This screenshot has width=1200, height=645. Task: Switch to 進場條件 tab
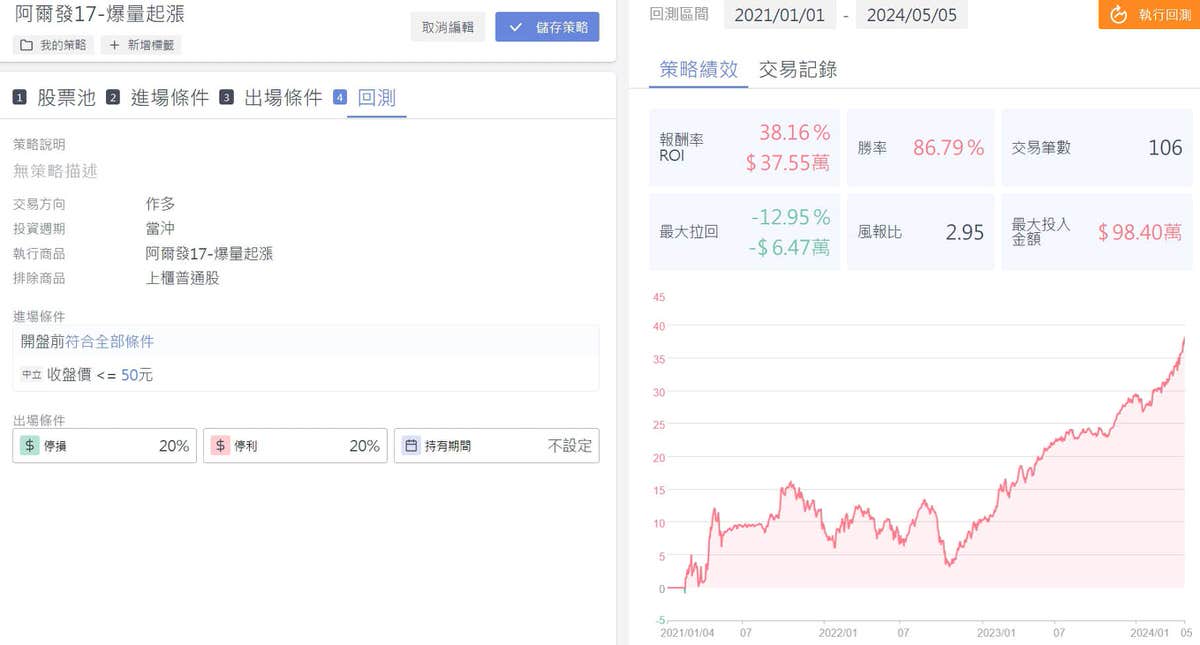coord(170,98)
